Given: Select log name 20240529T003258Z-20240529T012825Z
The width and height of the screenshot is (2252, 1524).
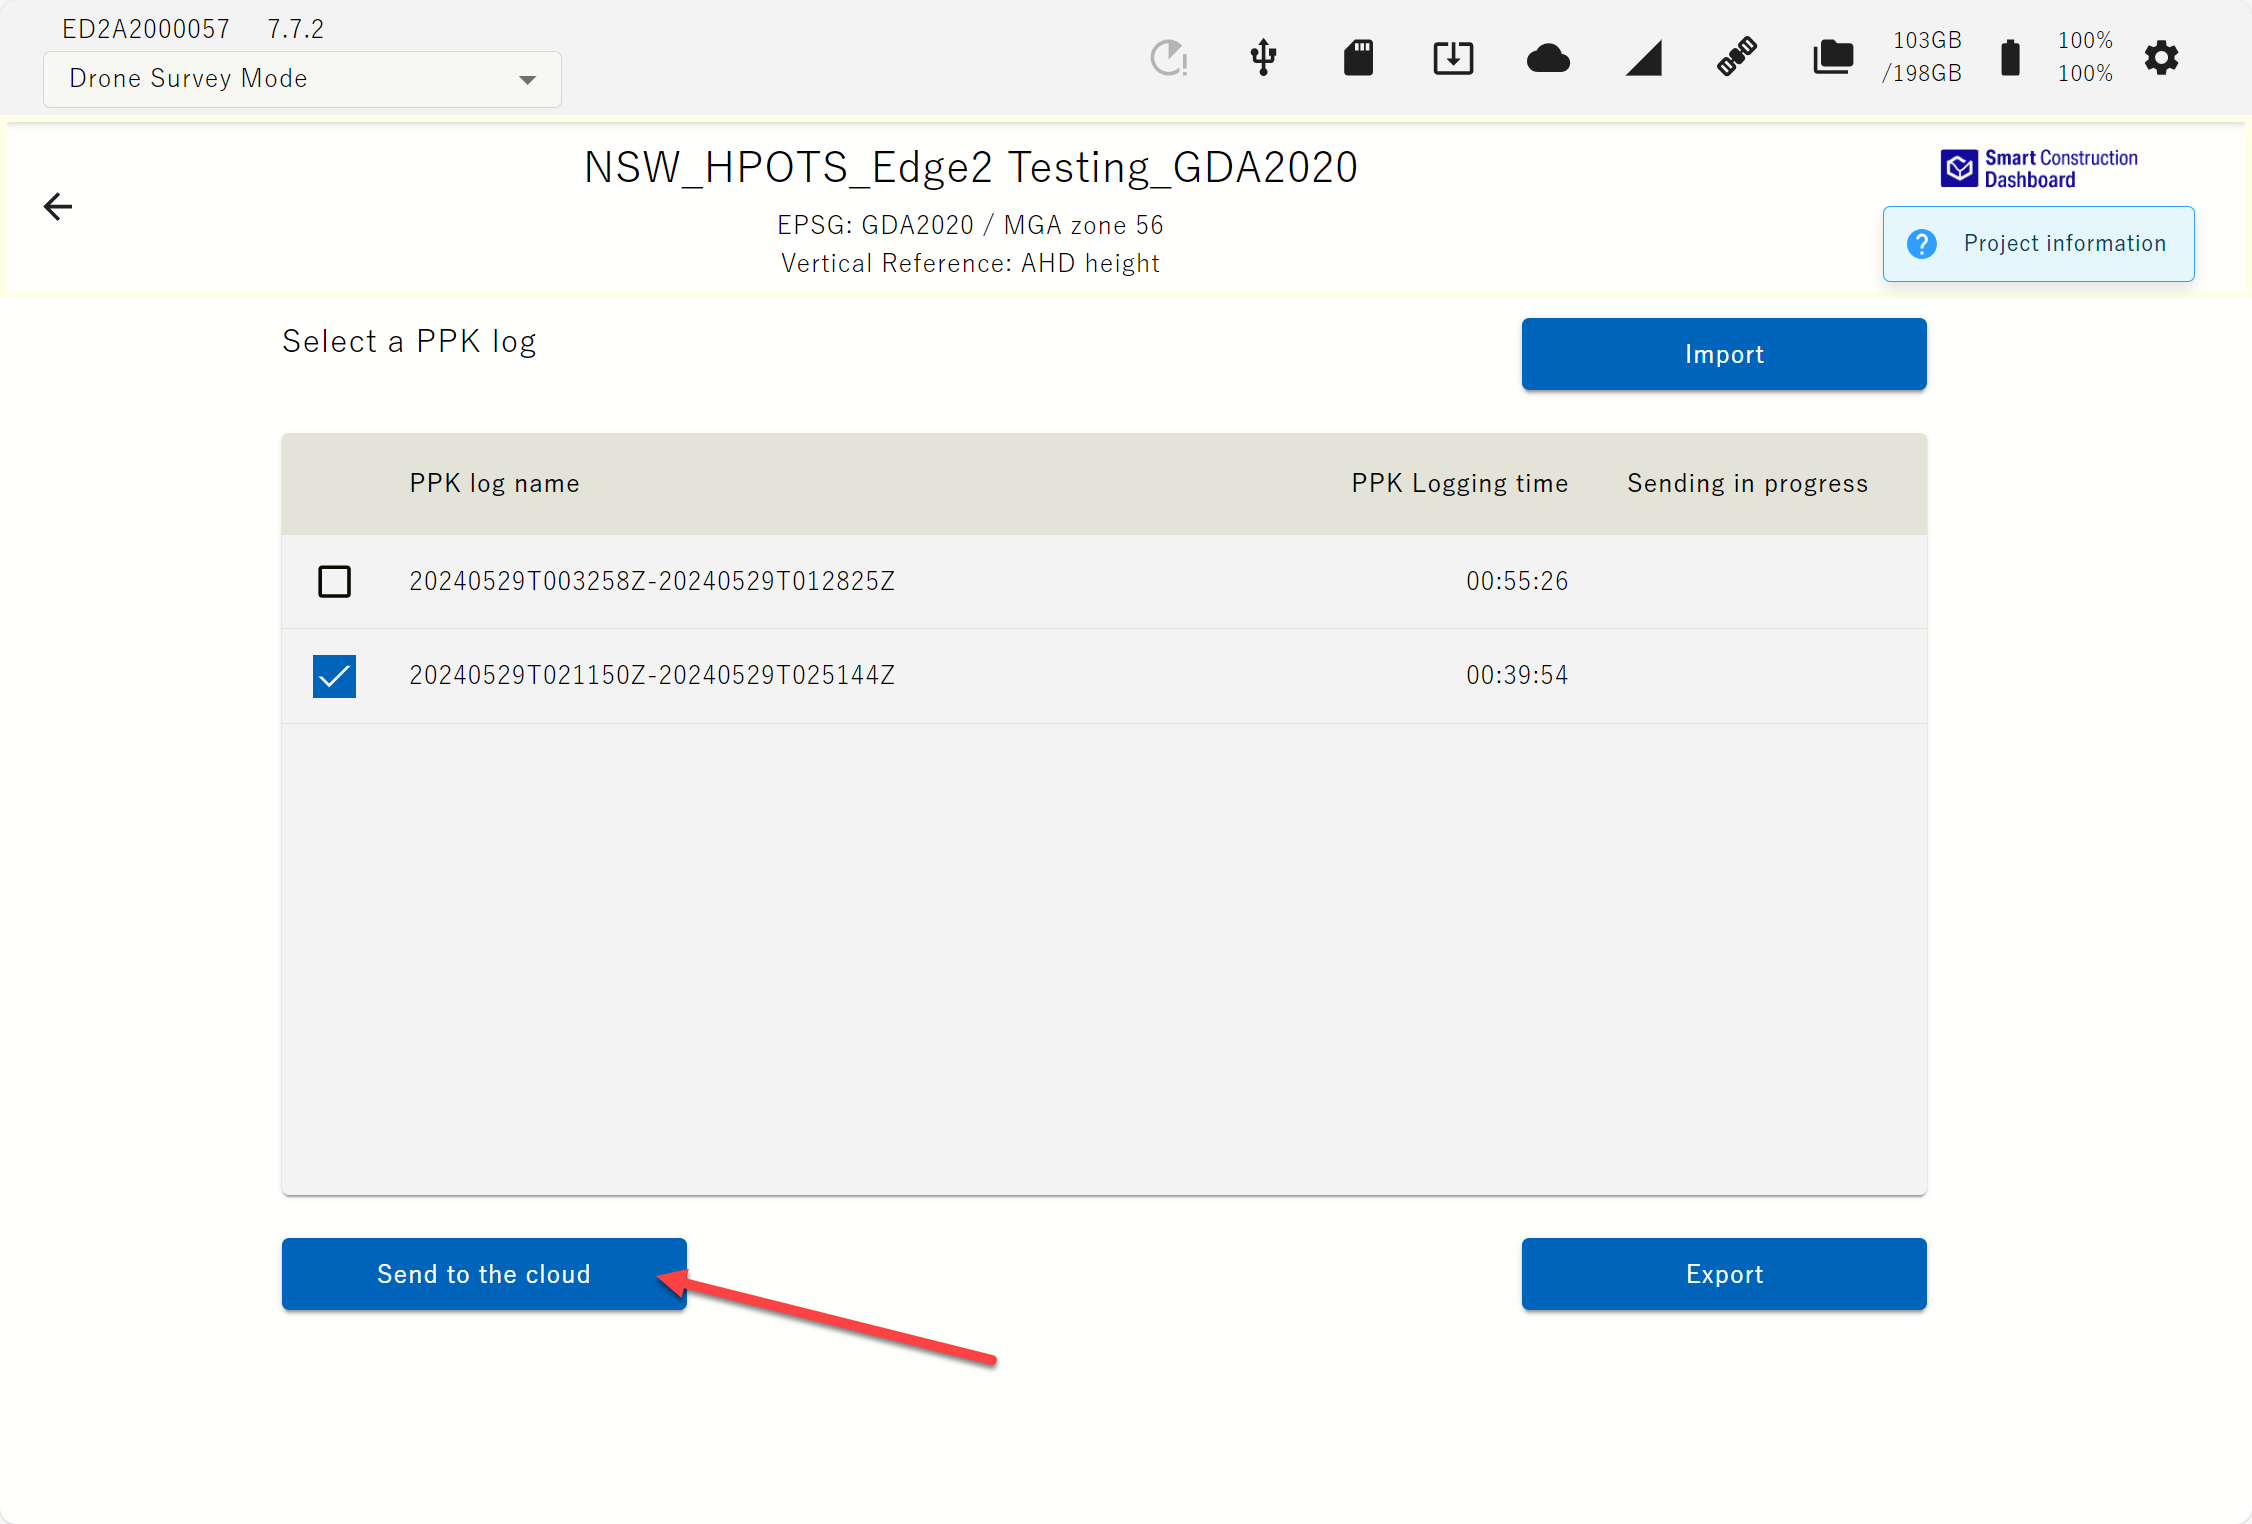Looking at the screenshot, I should point(652,581).
